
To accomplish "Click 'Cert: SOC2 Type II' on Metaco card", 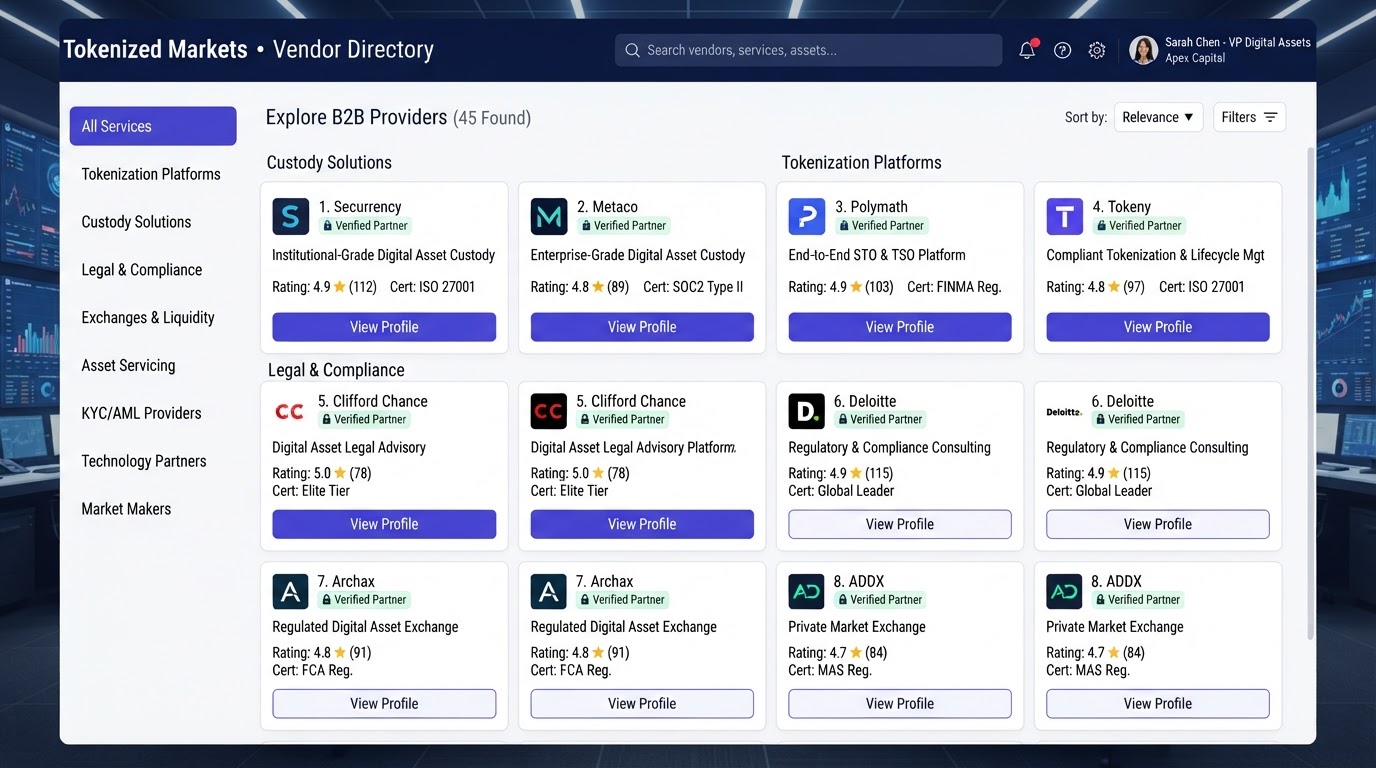I will coord(693,287).
